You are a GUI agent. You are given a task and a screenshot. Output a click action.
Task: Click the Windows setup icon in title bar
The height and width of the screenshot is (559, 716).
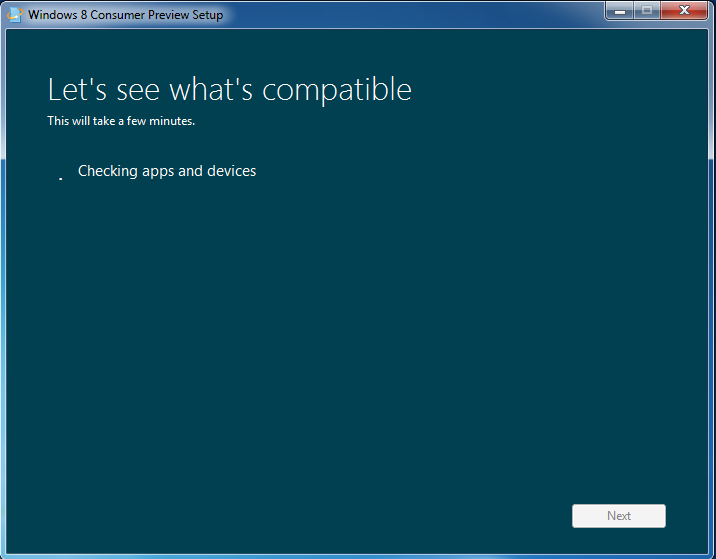15,15
